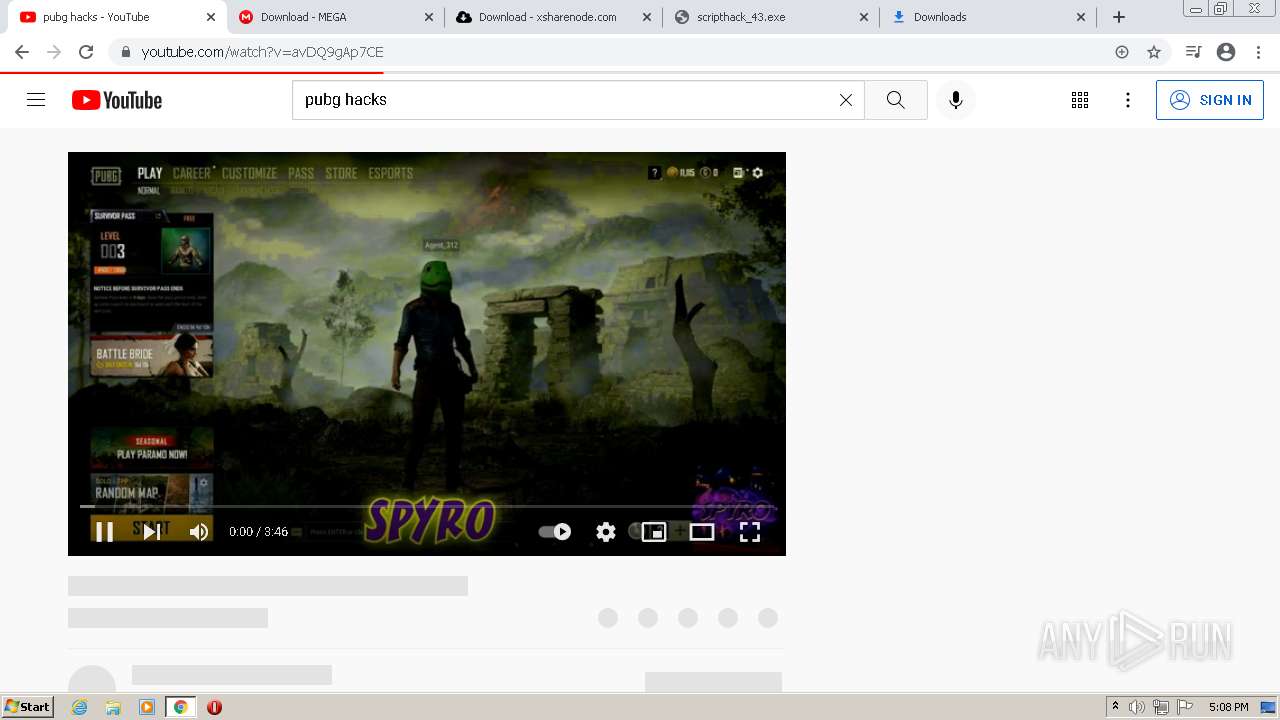1280x720 pixels.
Task: Open the install/add circle icon in address bar
Action: click(1122, 52)
